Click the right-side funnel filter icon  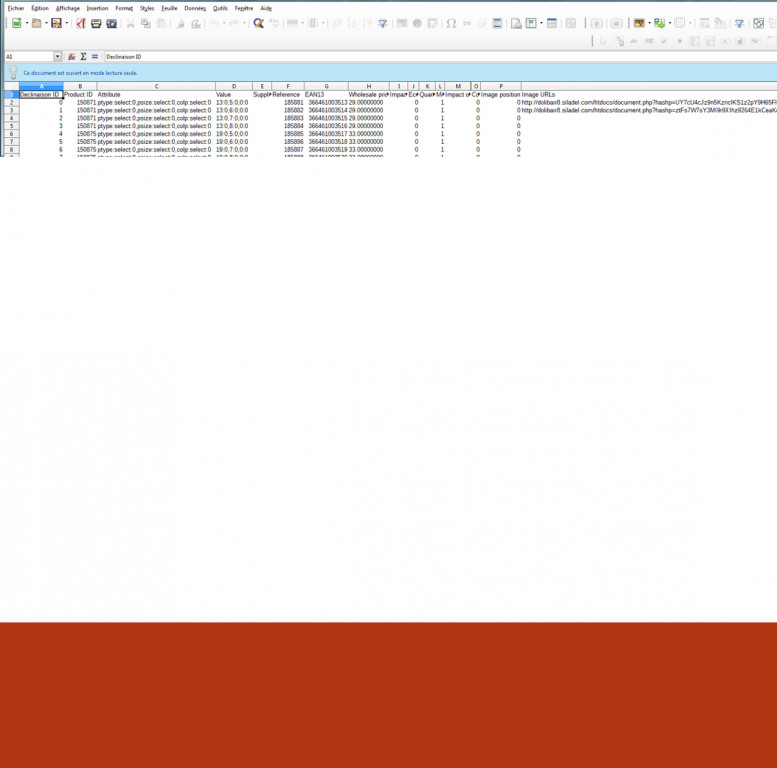tap(739, 23)
